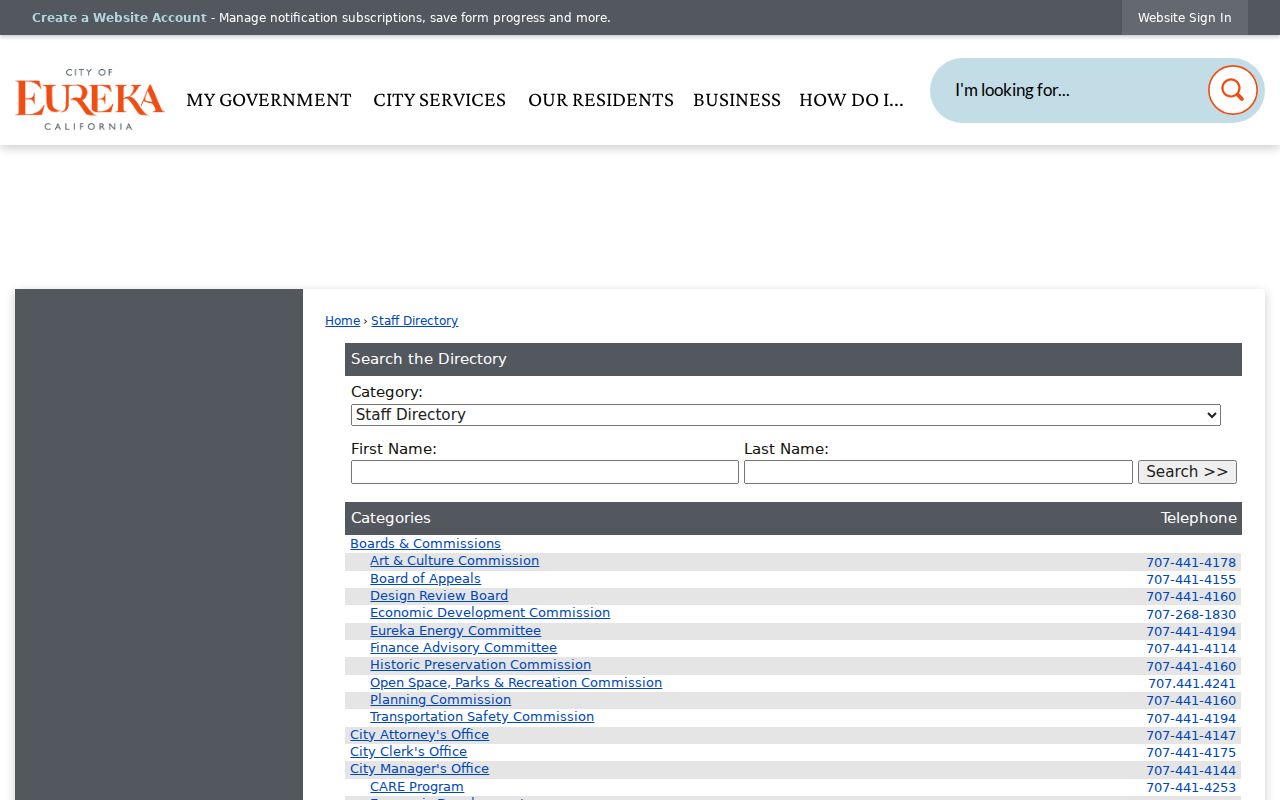This screenshot has width=1280, height=800.
Task: Open the How Do I... menu
Action: pyautogui.click(x=851, y=100)
